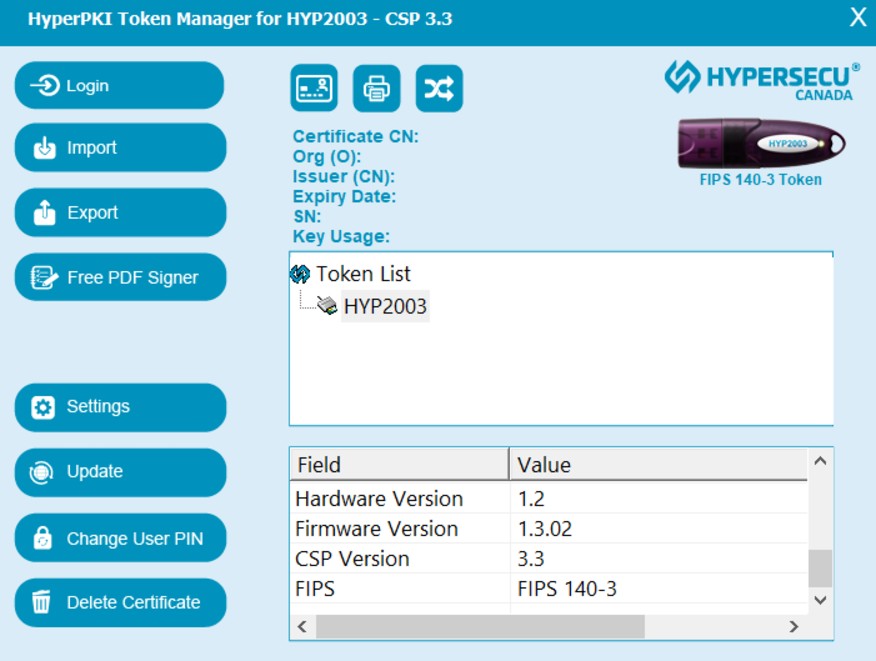Click Delete Certificate button
The height and width of the screenshot is (661, 876).
(120, 602)
